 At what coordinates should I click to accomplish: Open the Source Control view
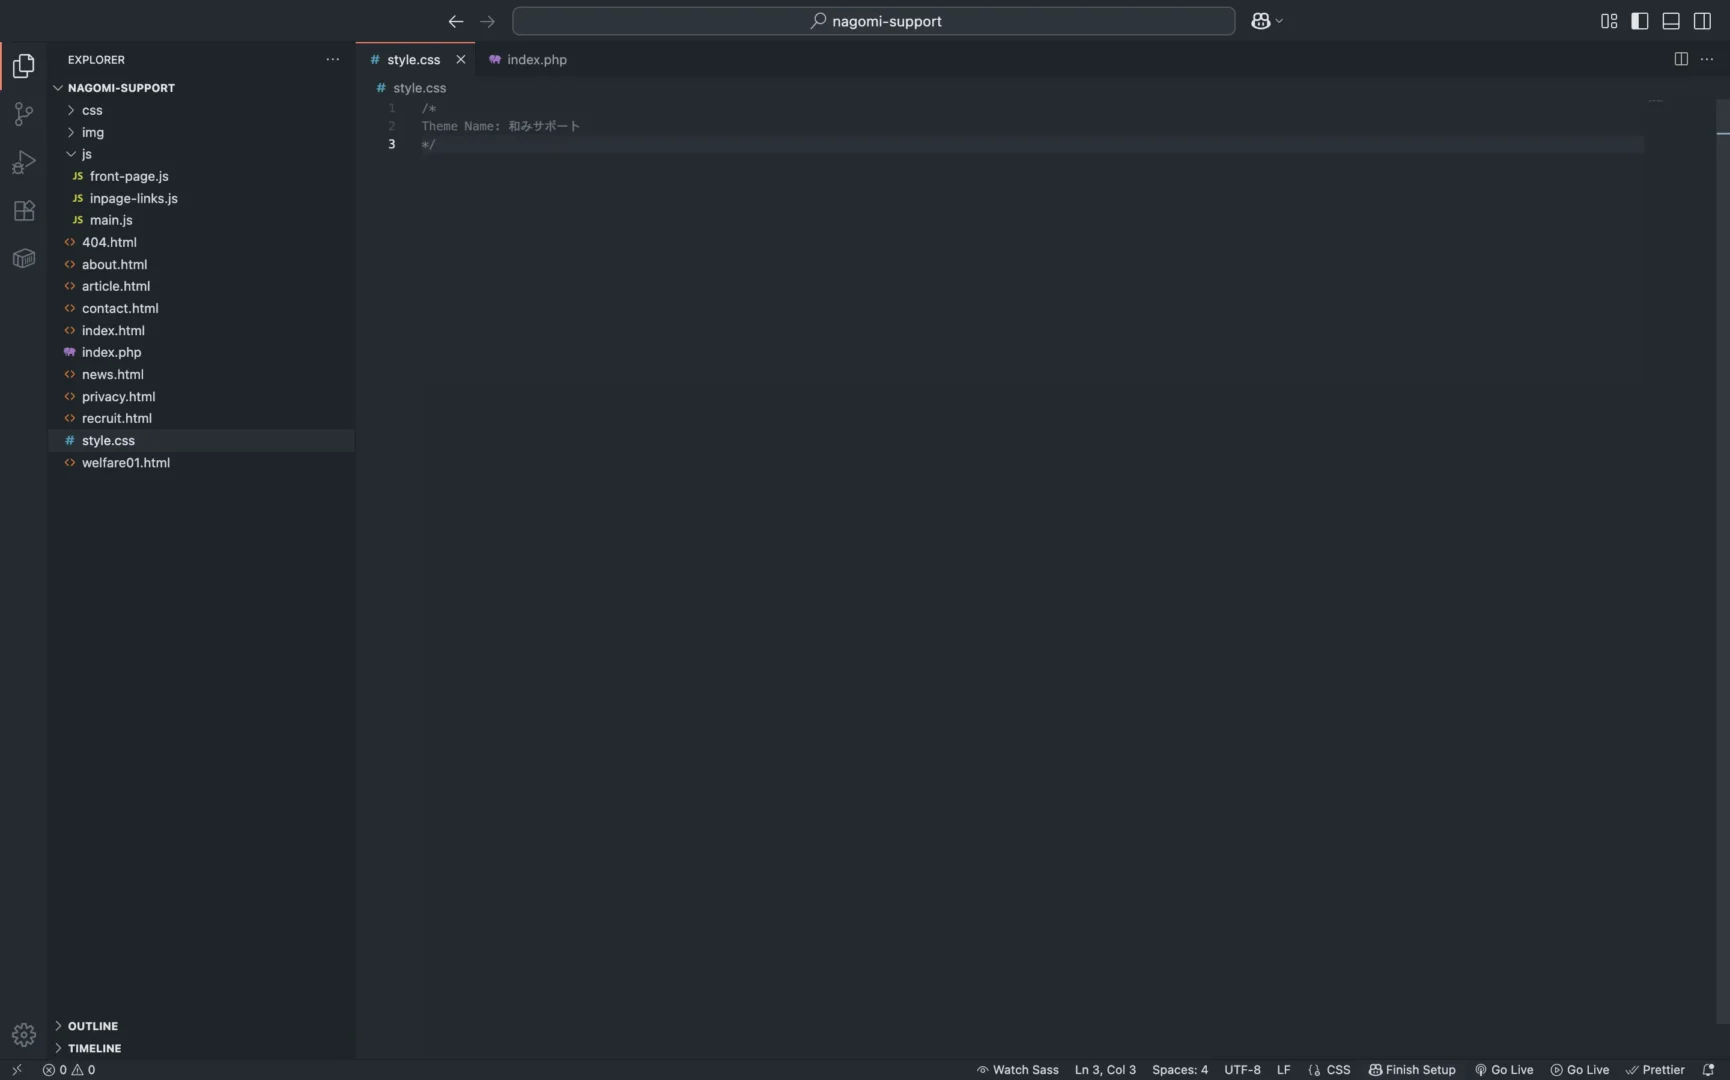point(23,114)
